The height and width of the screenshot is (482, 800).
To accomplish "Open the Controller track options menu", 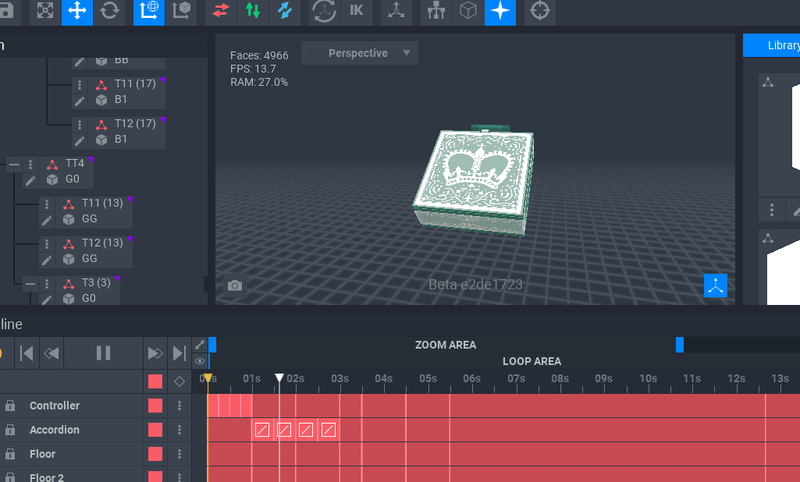I will tap(179, 405).
